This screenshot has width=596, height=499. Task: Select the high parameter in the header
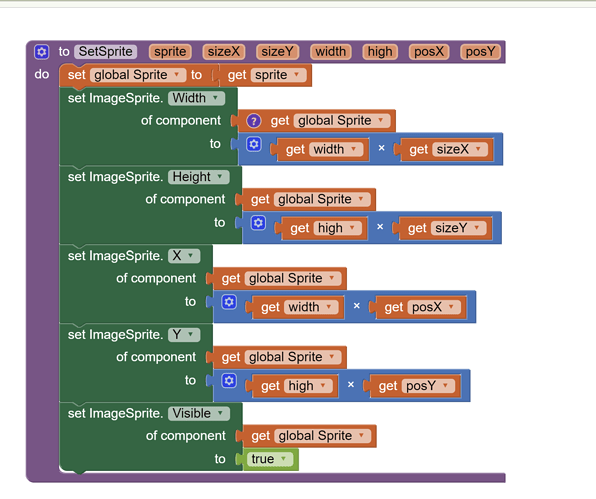(x=380, y=52)
